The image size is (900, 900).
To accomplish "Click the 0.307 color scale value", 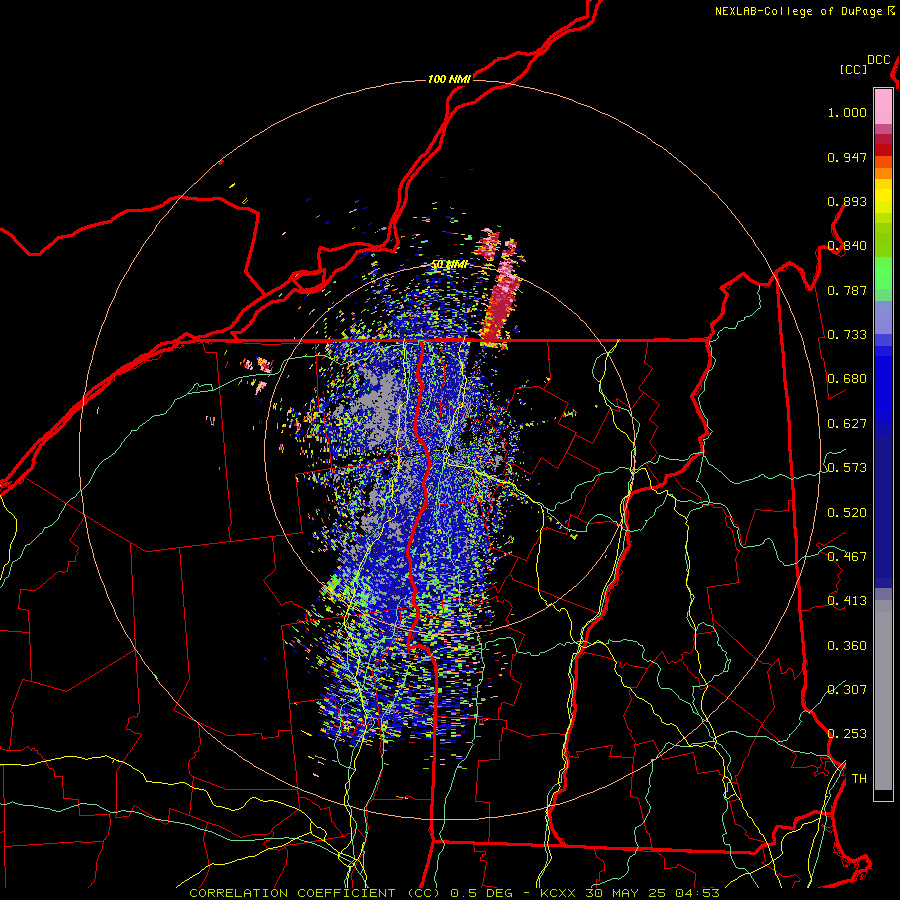I will click(x=847, y=689).
